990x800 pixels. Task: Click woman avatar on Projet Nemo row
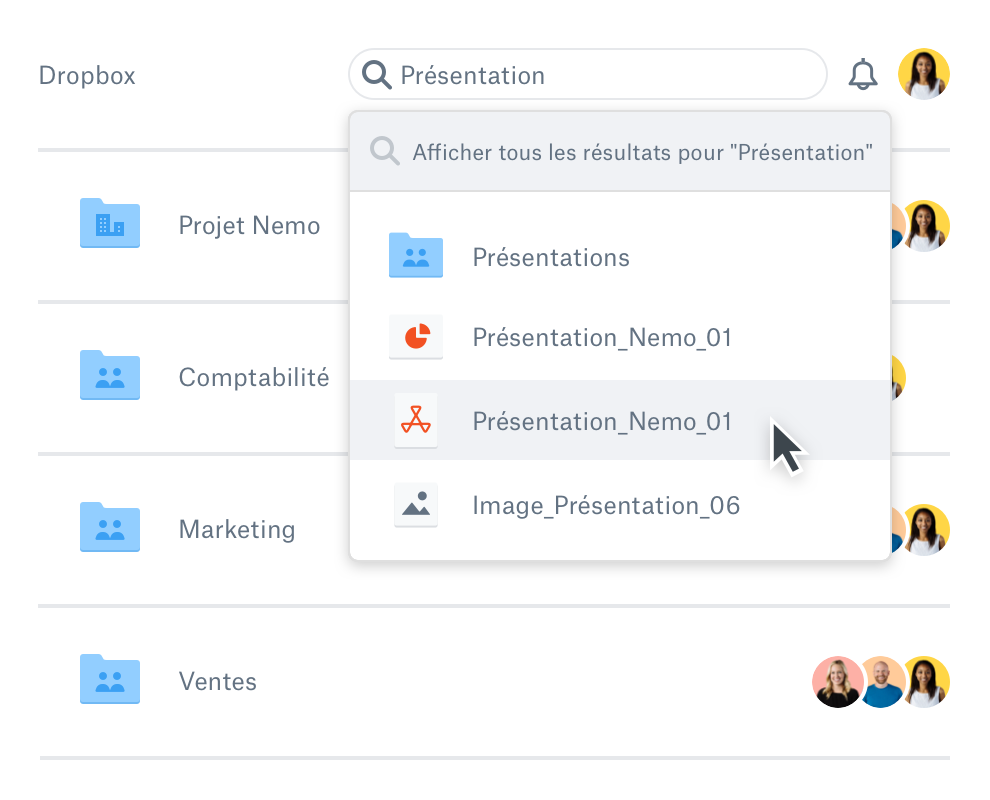[925, 226]
